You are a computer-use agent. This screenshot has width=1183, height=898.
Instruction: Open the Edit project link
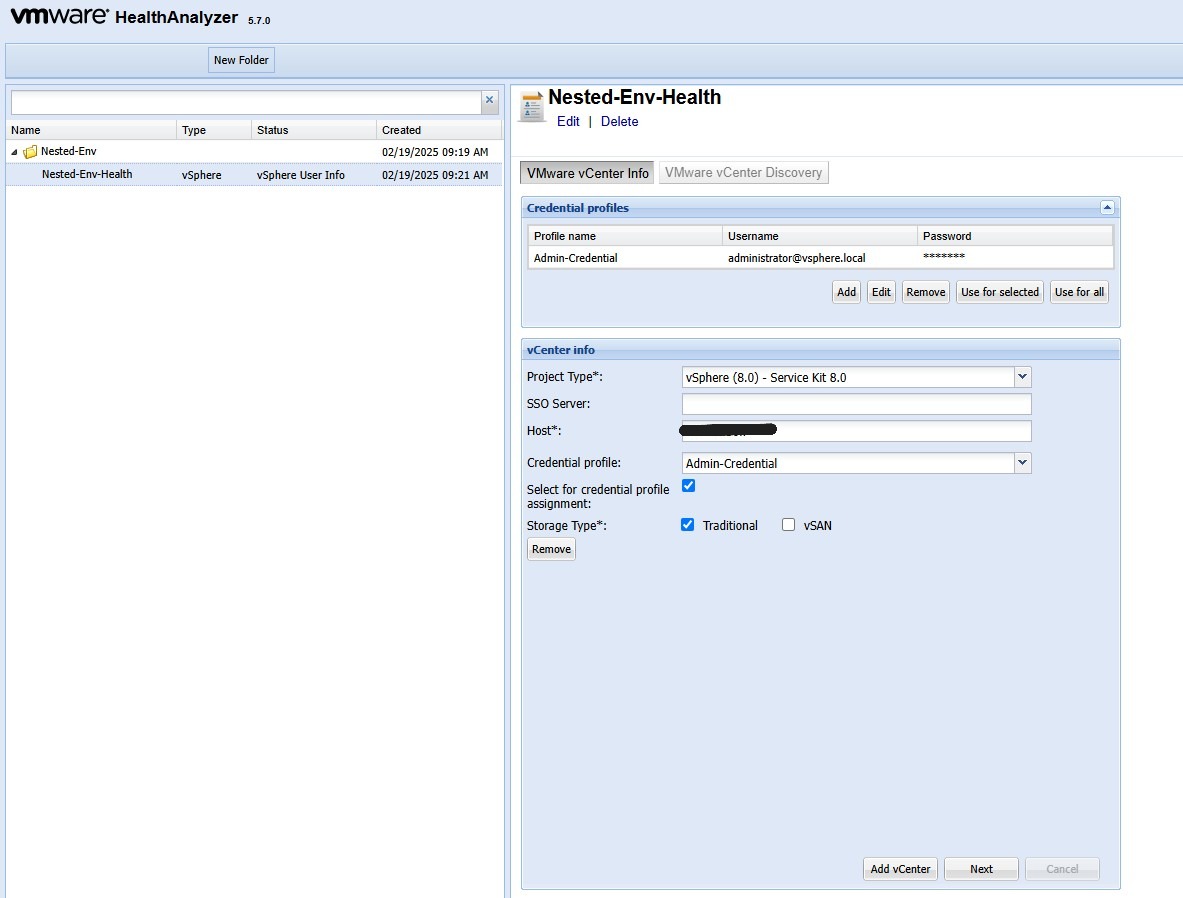568,121
